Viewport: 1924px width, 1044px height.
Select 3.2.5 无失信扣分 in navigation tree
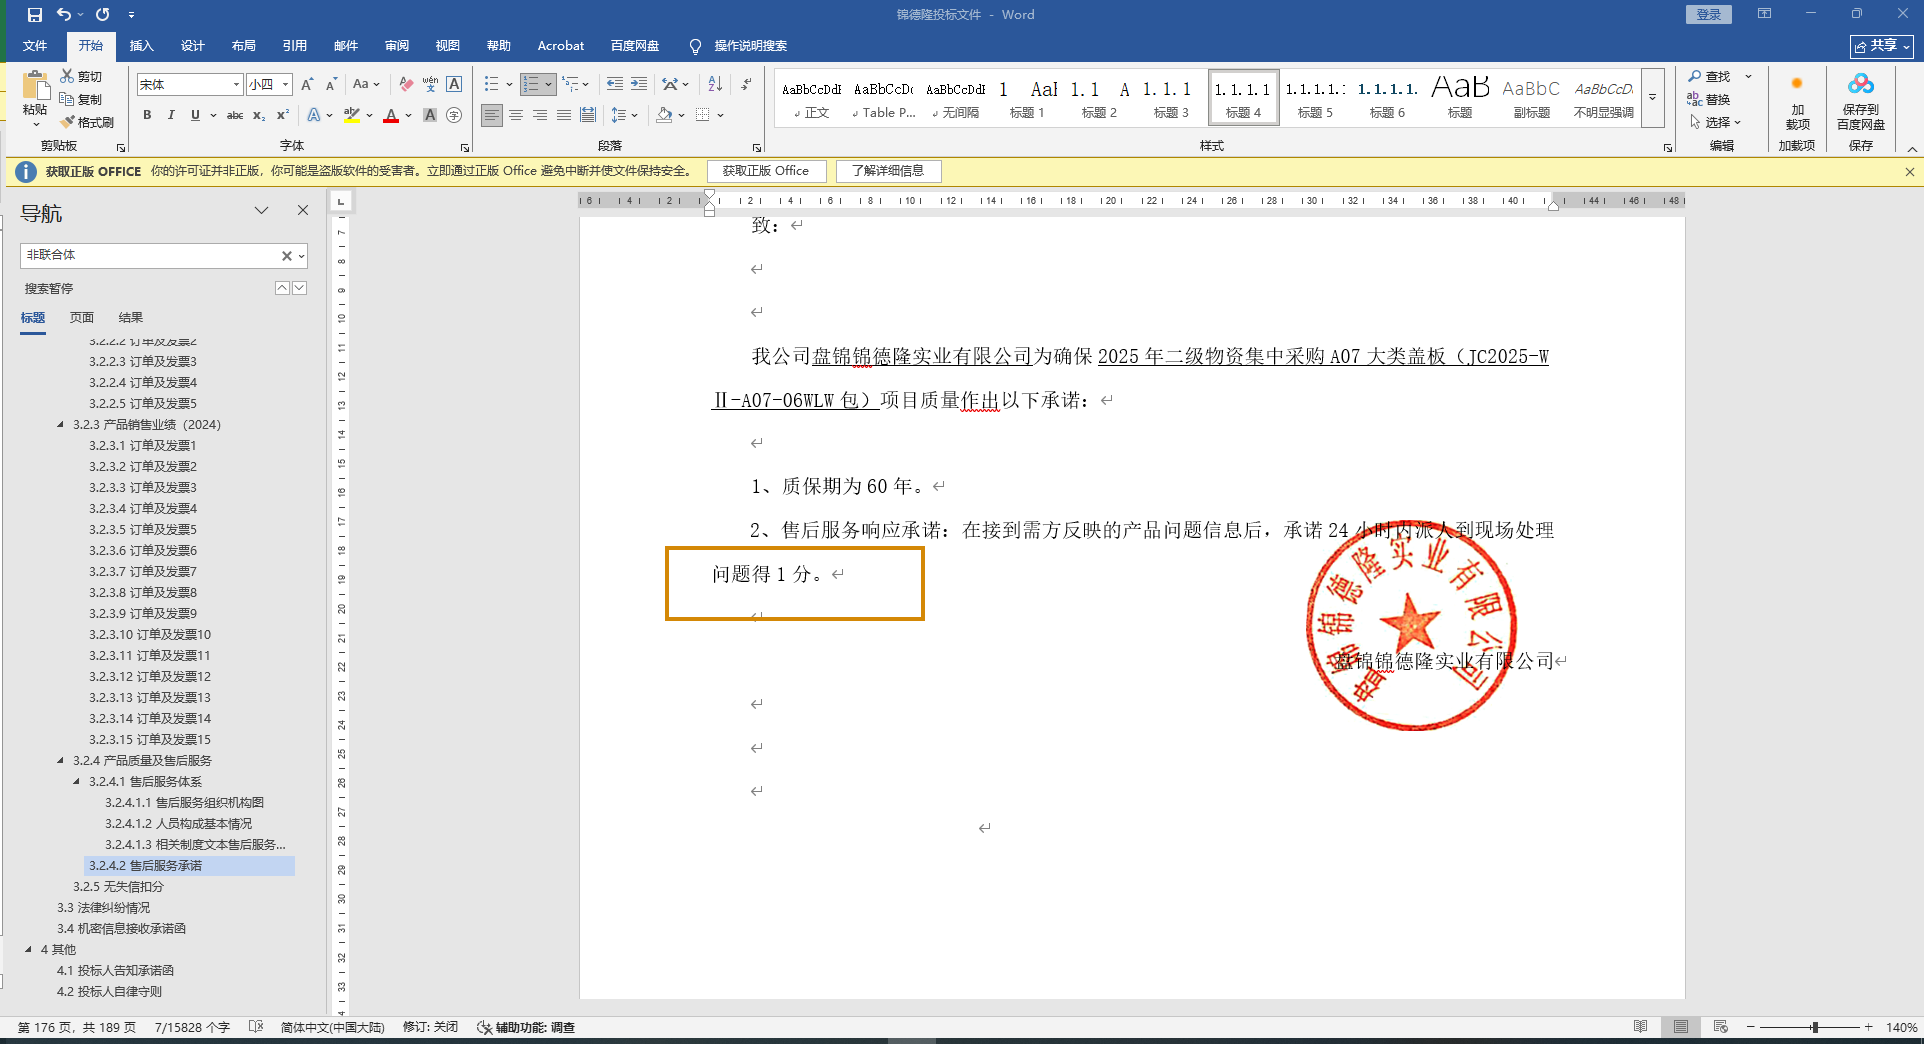118,886
